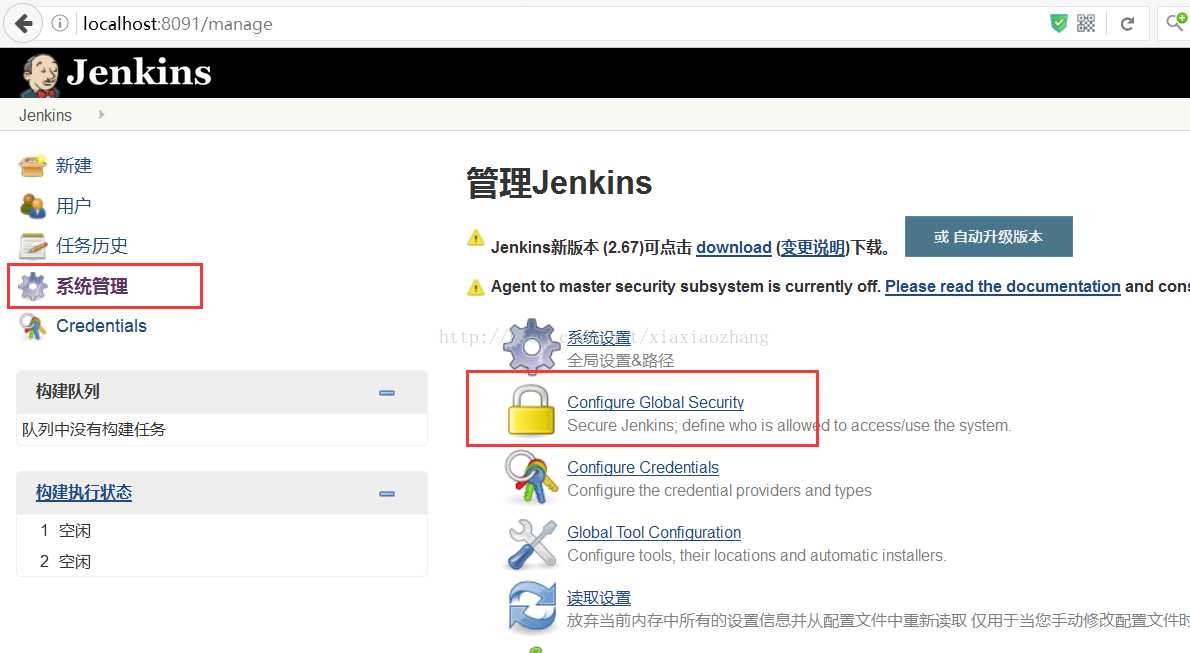Image resolution: width=1190 pixels, height=653 pixels.
Task: Click the keys icon for Configure Credentials
Action: [530, 477]
